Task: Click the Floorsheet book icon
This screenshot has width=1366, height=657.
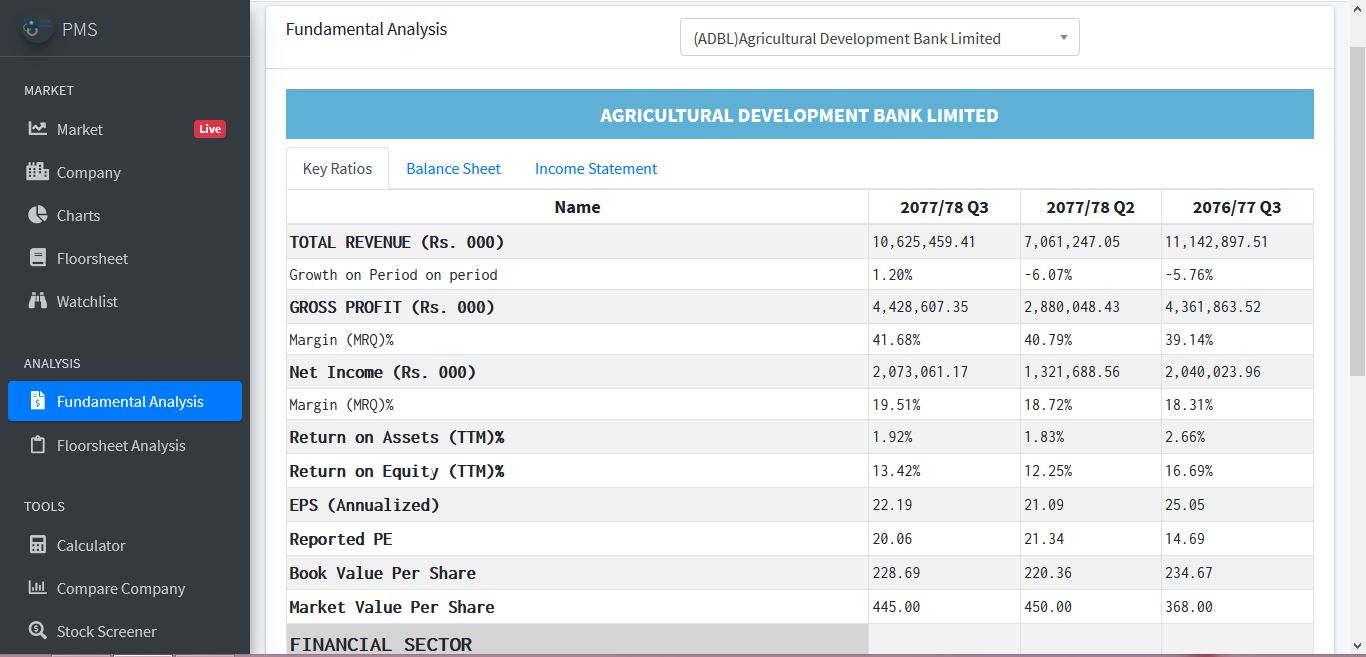Action: point(38,258)
